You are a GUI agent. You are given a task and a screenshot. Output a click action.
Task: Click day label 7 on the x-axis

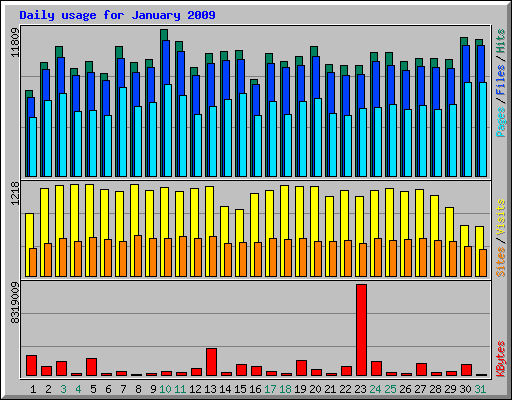tap(123, 389)
